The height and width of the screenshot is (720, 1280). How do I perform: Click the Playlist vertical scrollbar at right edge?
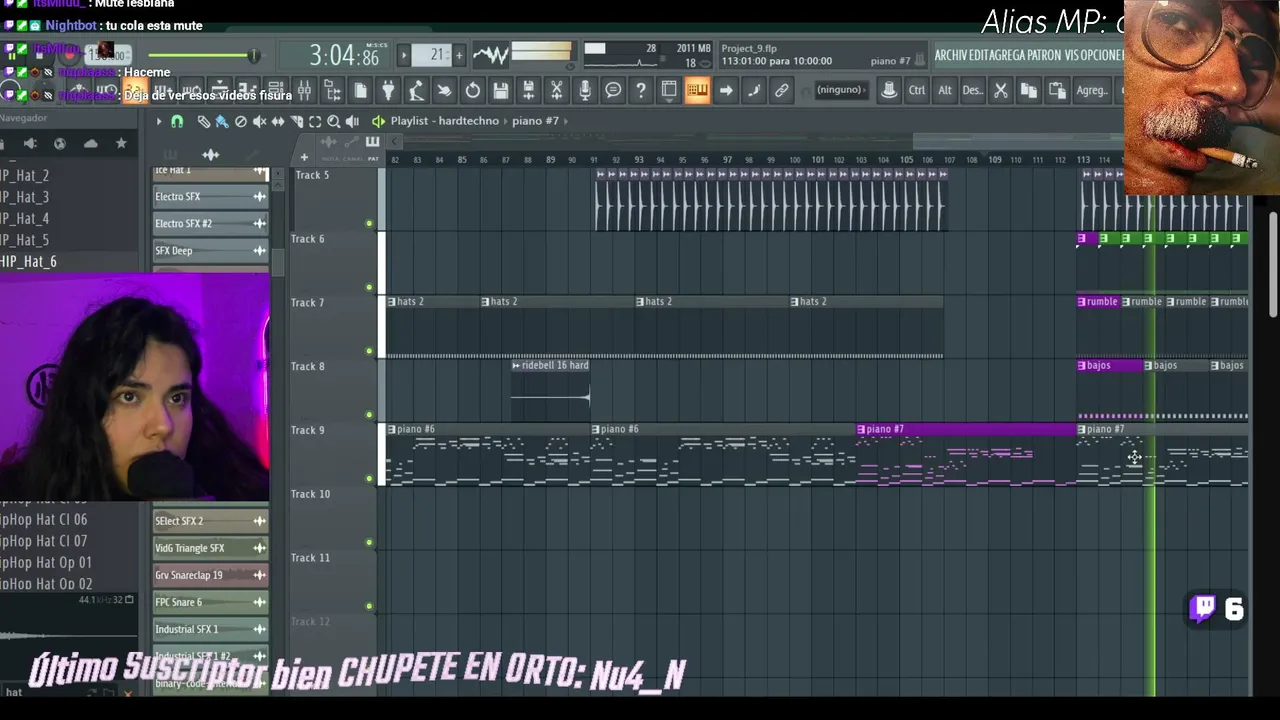coord(1273,266)
